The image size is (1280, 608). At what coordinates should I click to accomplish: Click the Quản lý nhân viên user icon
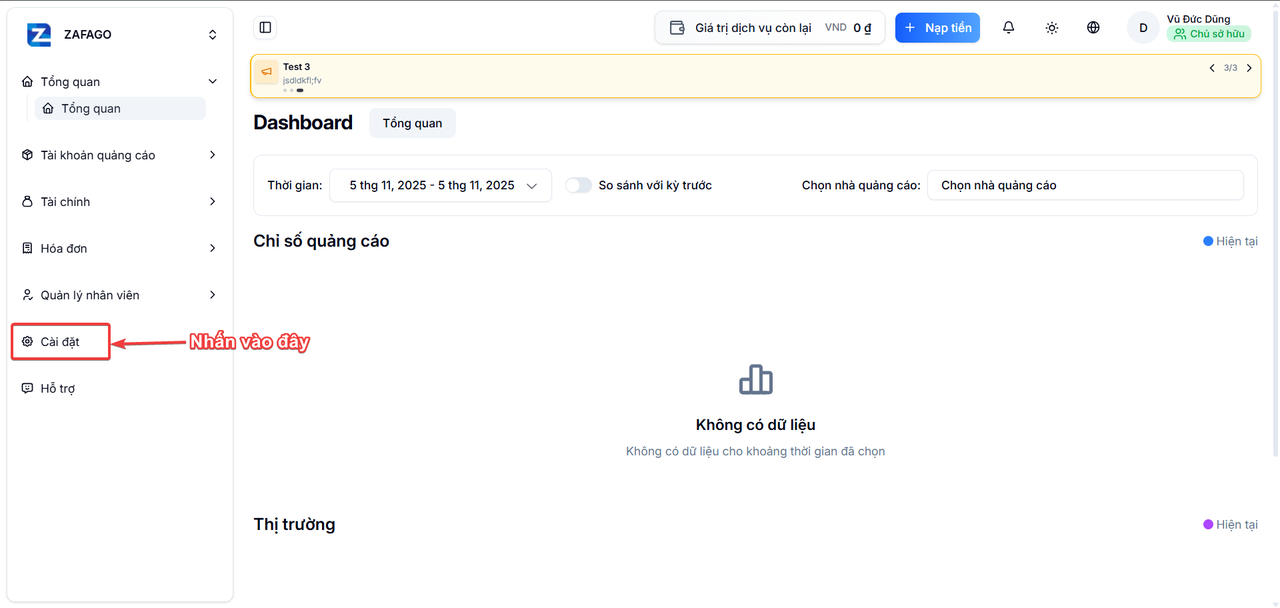tap(28, 295)
